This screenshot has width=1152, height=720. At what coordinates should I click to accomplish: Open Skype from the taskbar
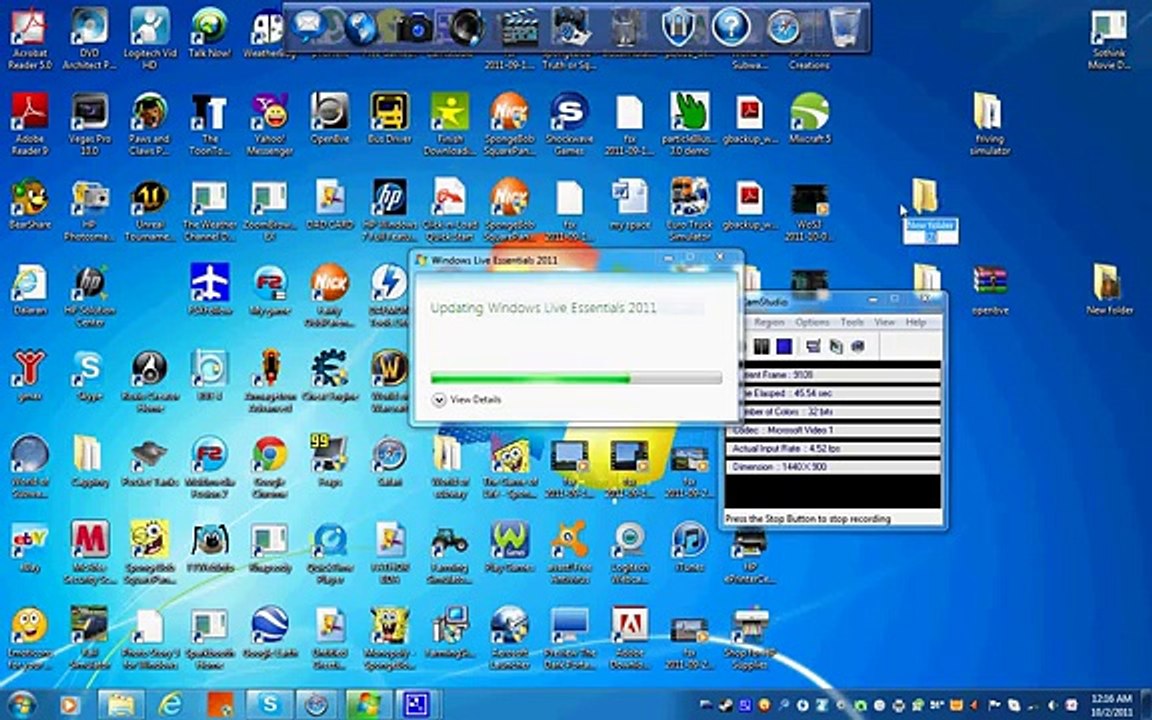[269, 705]
